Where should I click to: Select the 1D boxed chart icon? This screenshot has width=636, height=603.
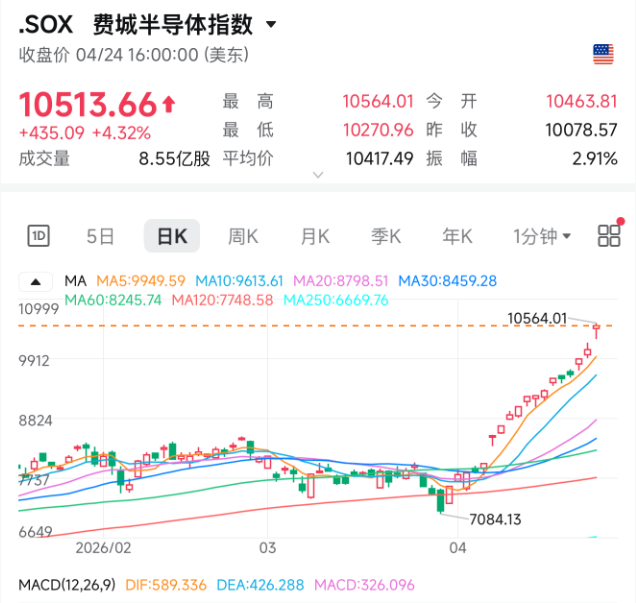point(38,236)
